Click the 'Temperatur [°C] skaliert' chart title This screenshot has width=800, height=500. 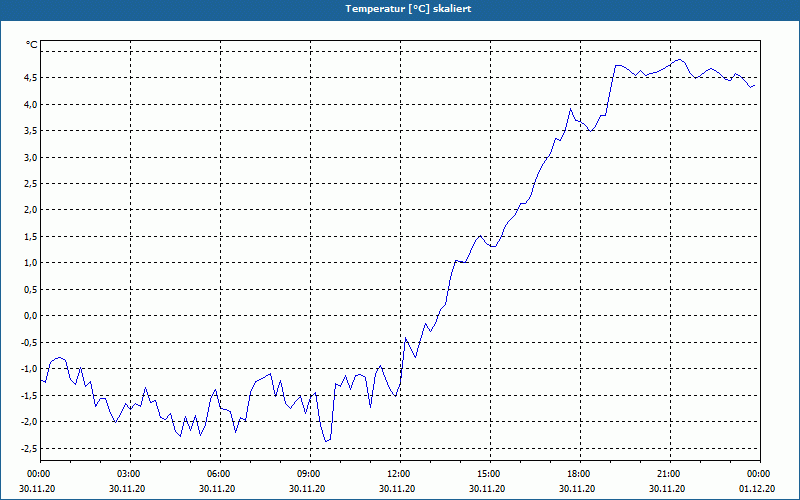point(408,9)
